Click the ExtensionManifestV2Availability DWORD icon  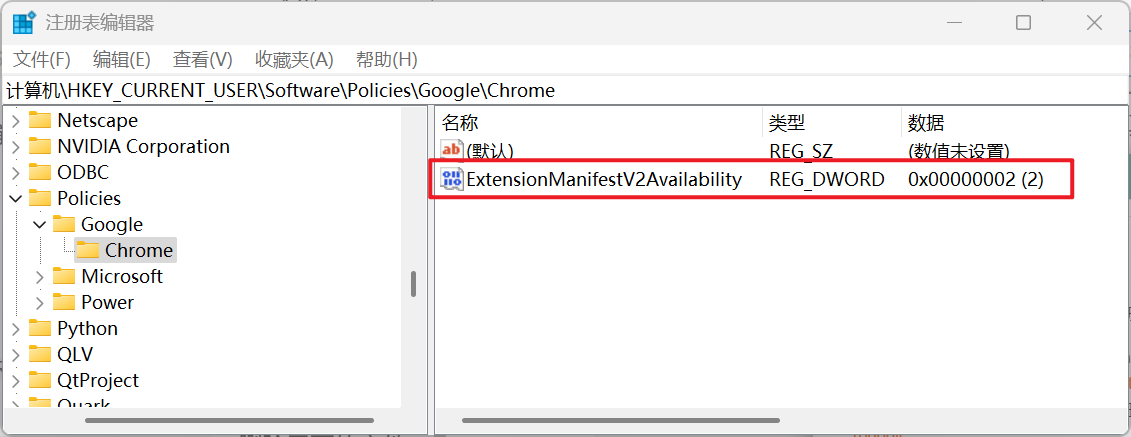tap(452, 179)
